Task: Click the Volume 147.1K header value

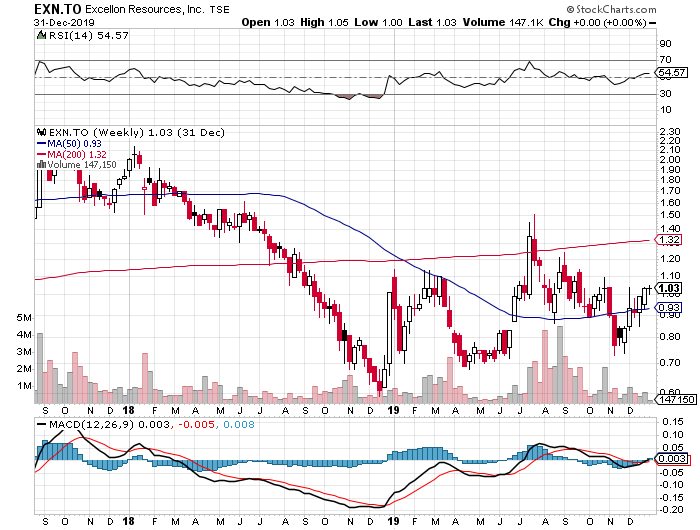Action: (503, 22)
